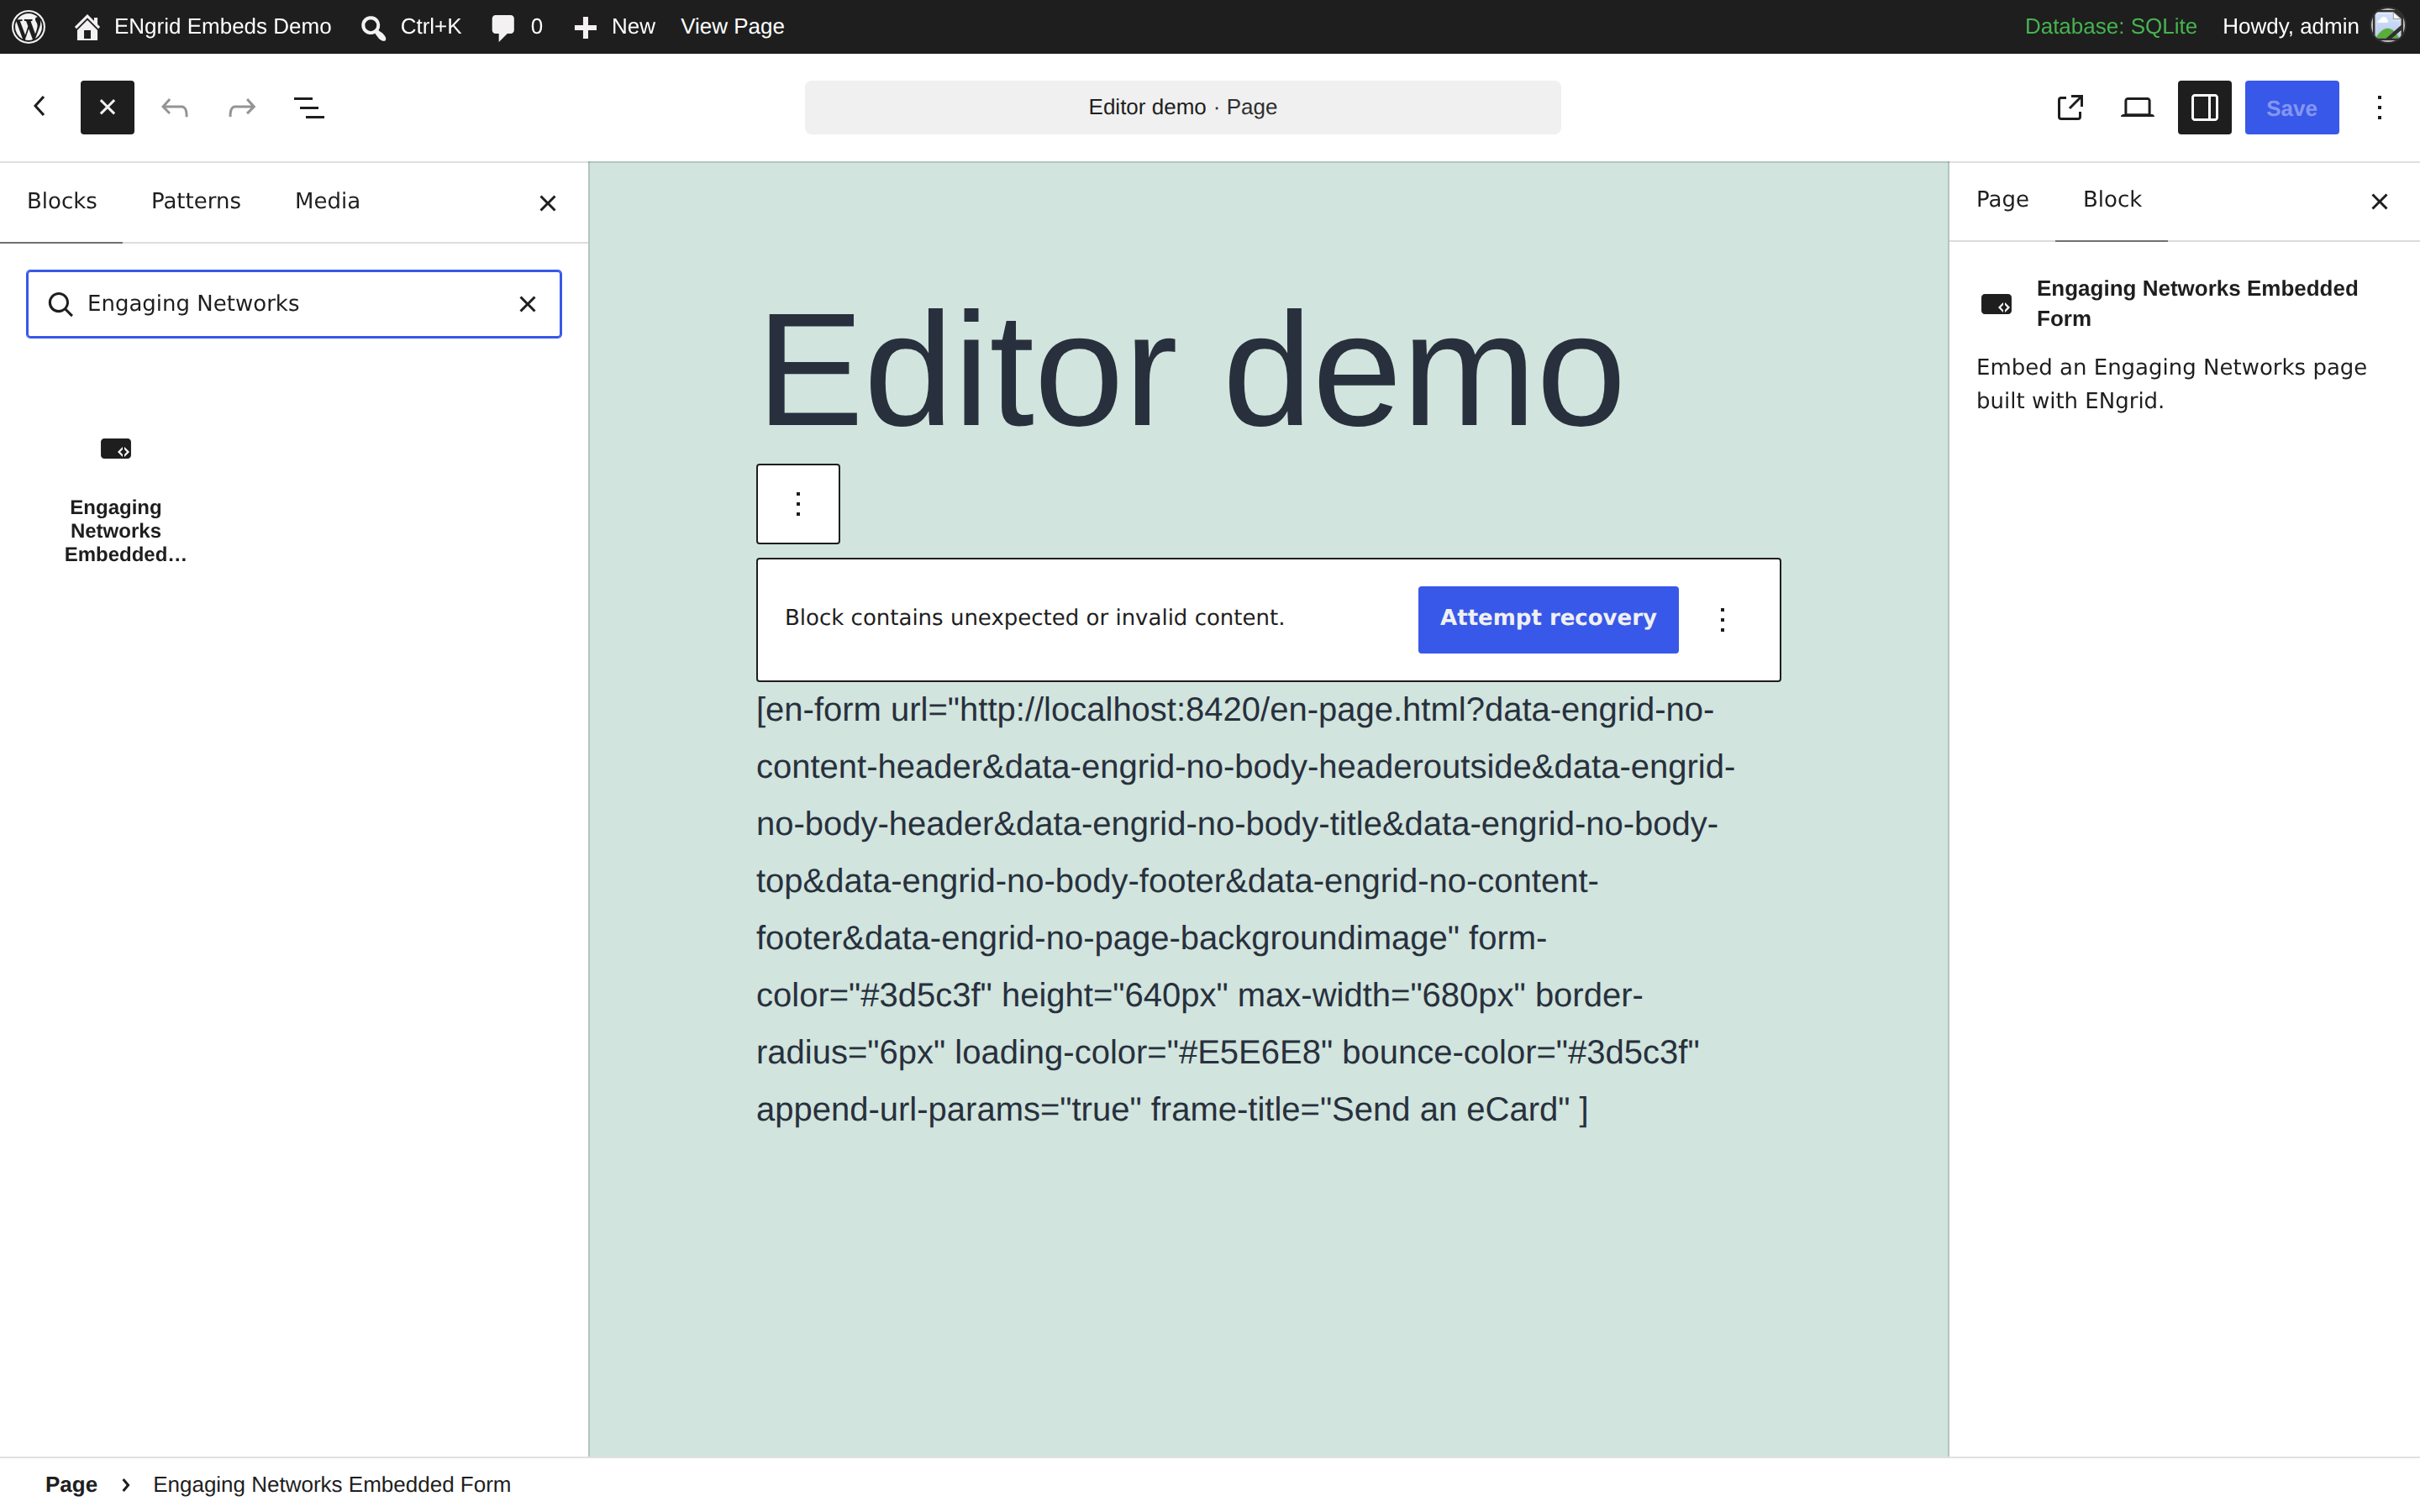Image resolution: width=2420 pixels, height=1512 pixels.
Task: Undo the last editor change
Action: pos(175,107)
